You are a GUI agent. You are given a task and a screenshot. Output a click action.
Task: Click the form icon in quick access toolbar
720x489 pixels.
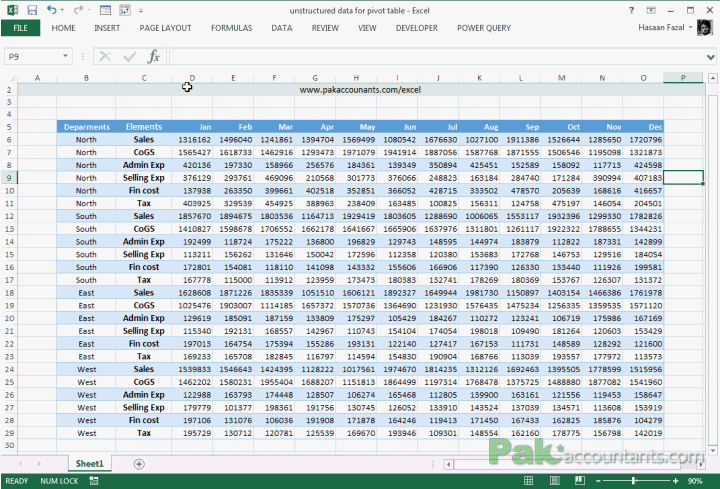[105, 10]
